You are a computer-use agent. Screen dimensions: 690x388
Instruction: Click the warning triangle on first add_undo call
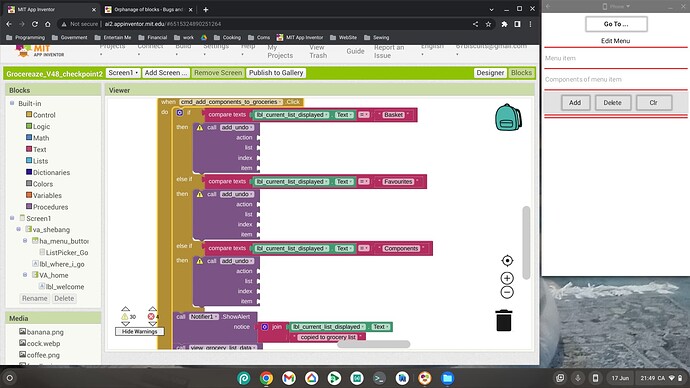click(x=200, y=128)
